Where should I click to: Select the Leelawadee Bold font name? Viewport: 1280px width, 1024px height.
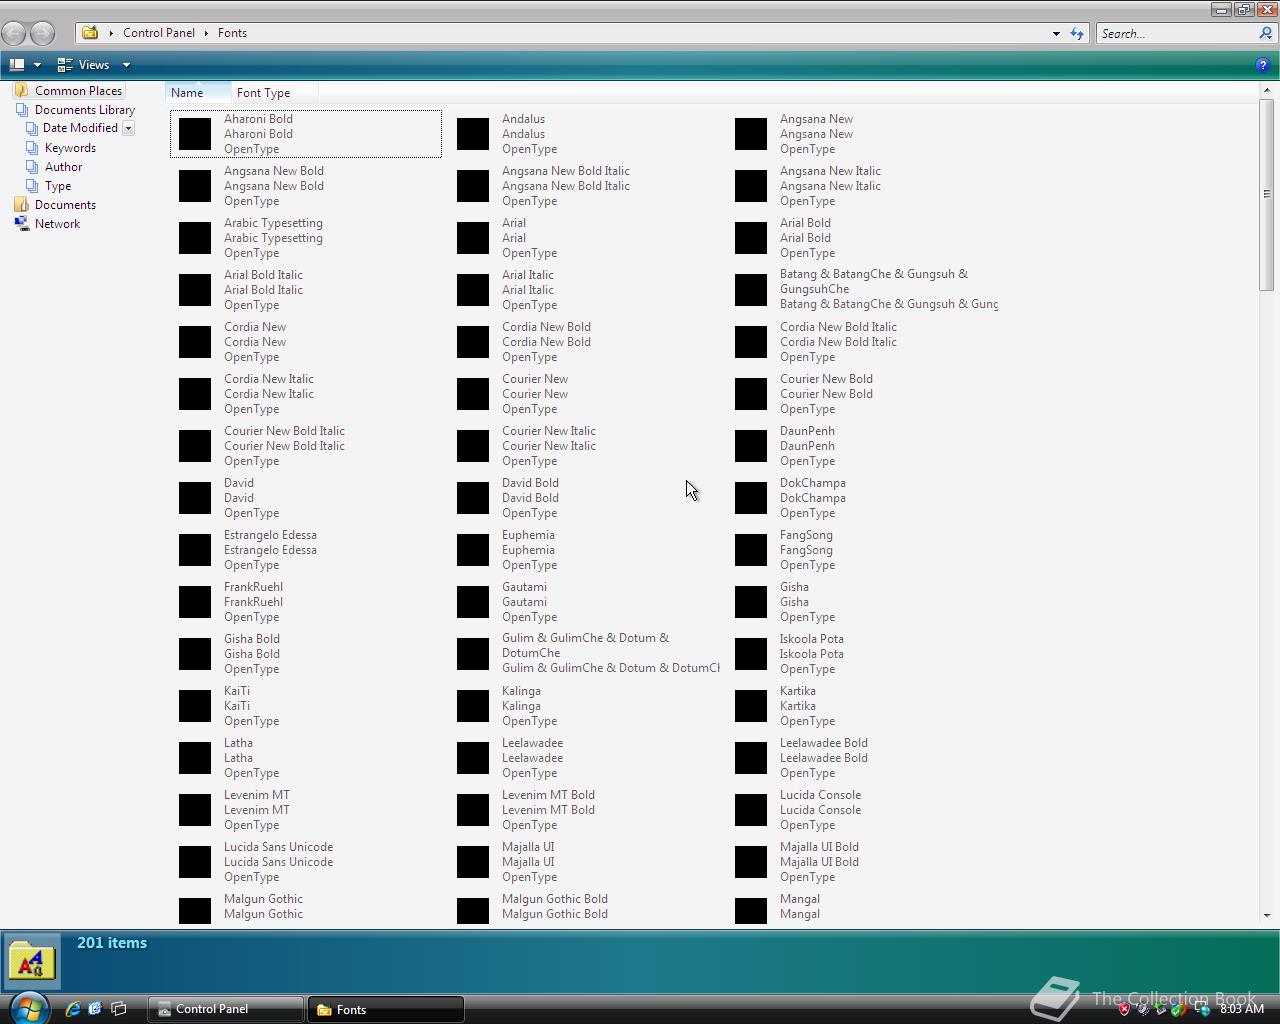click(823, 743)
